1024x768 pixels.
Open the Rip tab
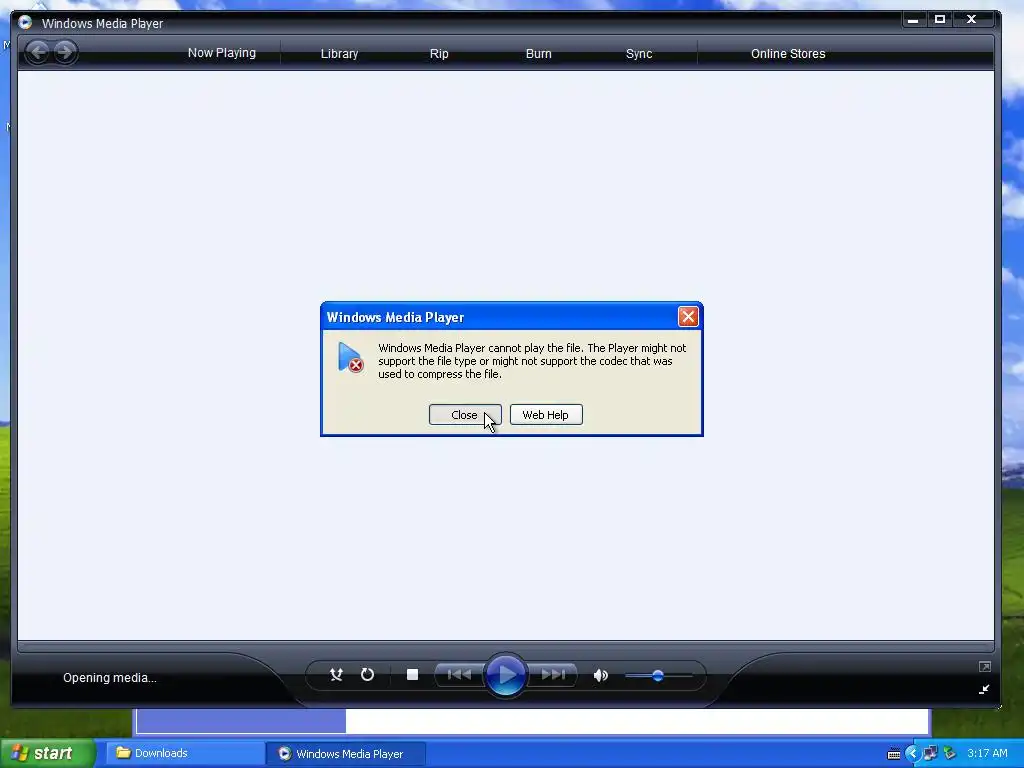pyautogui.click(x=439, y=54)
